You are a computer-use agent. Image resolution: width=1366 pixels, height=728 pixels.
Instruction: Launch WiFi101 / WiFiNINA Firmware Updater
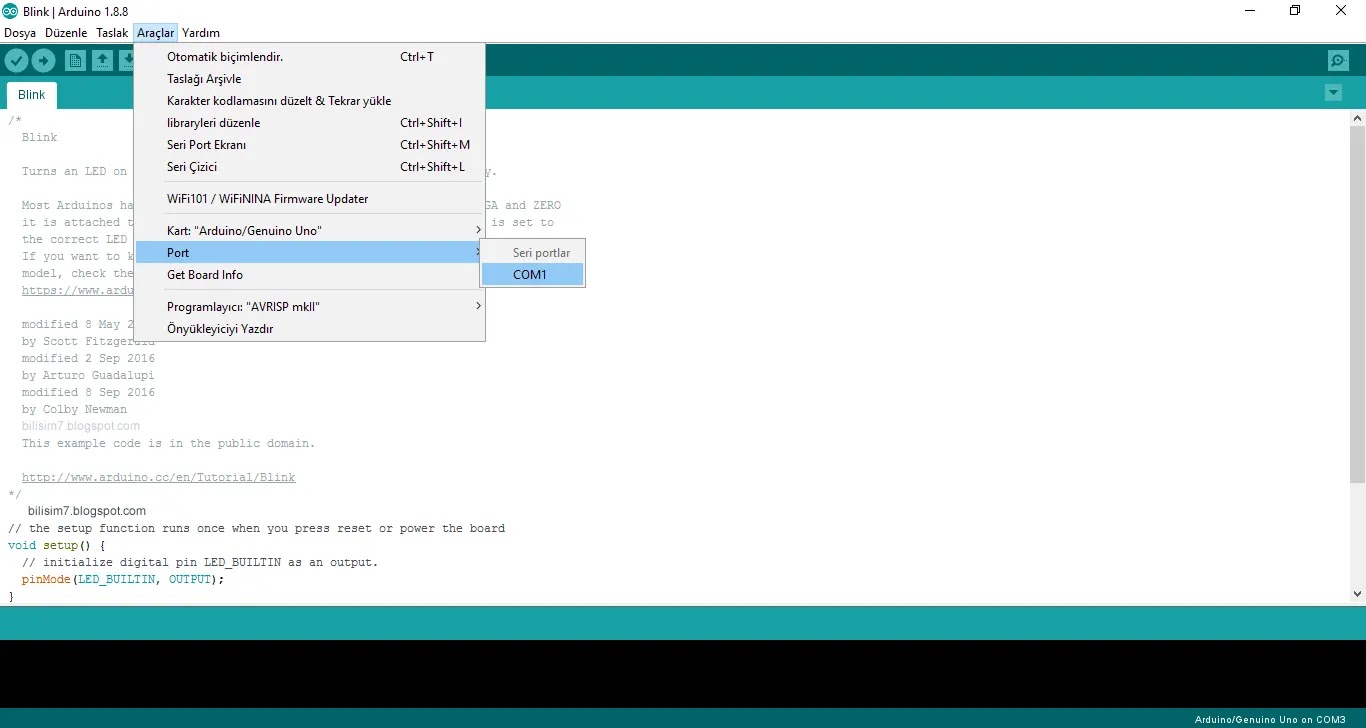point(310,199)
